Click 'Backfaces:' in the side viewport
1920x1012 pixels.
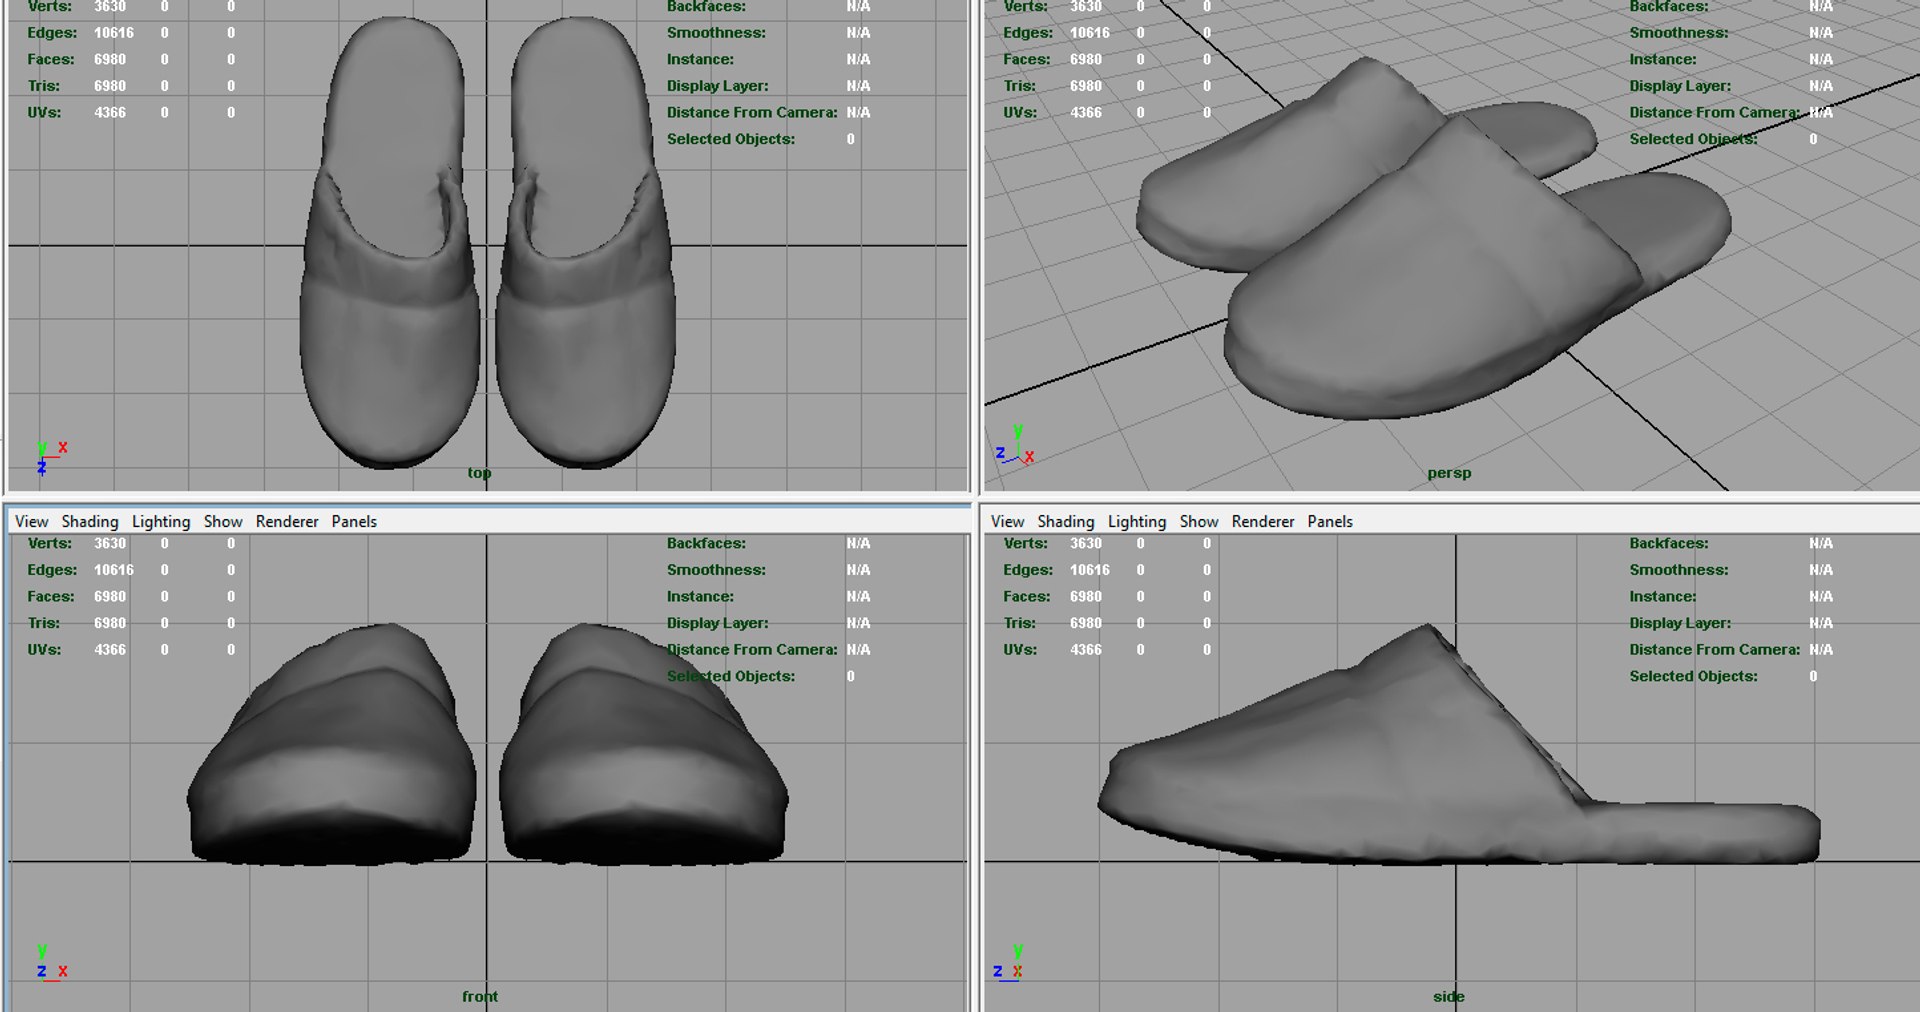pyautogui.click(x=1668, y=543)
